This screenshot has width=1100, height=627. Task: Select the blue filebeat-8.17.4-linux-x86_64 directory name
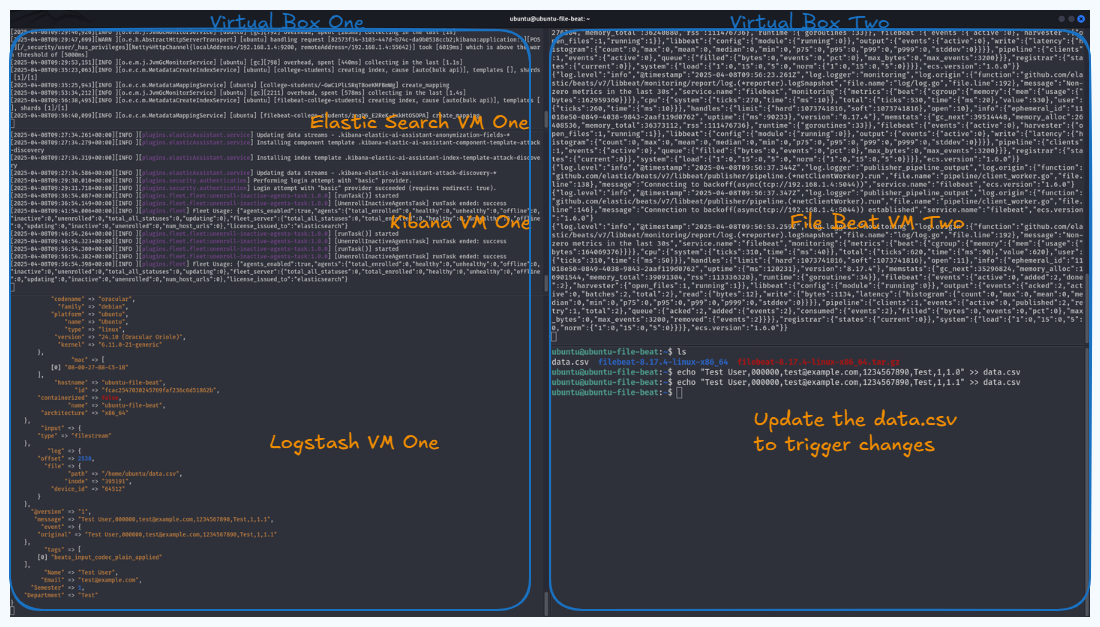coord(663,363)
